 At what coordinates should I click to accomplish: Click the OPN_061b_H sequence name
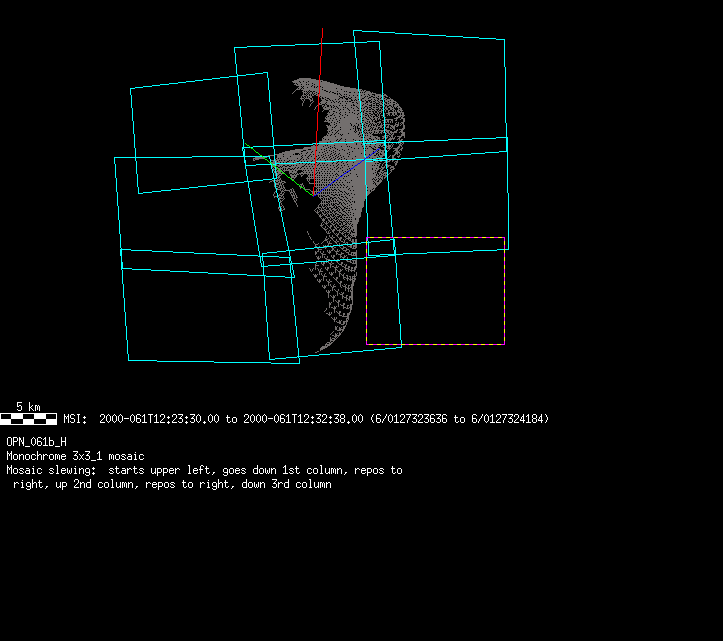coord(36,442)
